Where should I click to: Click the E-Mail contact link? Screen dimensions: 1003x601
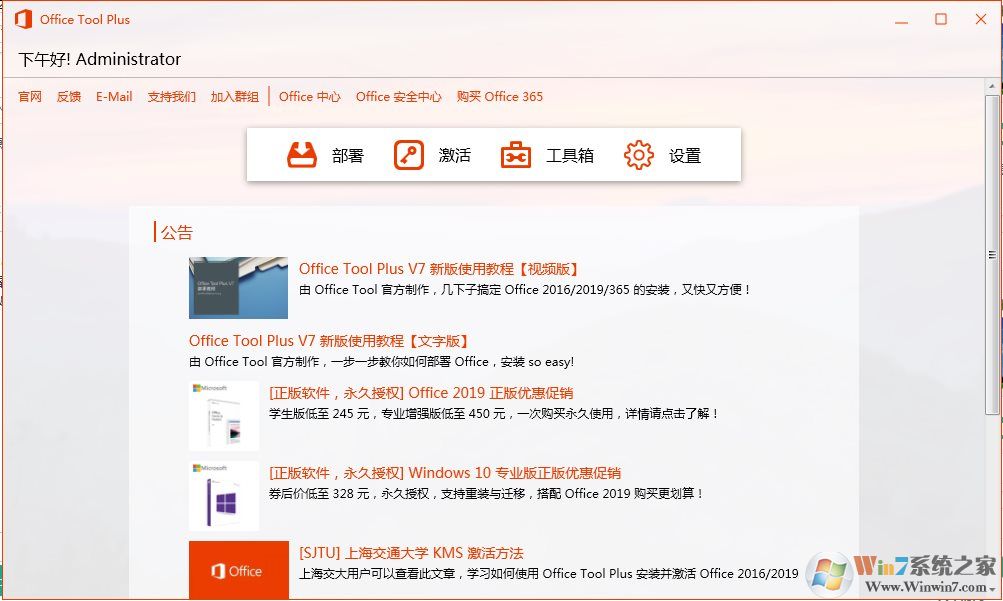point(113,96)
